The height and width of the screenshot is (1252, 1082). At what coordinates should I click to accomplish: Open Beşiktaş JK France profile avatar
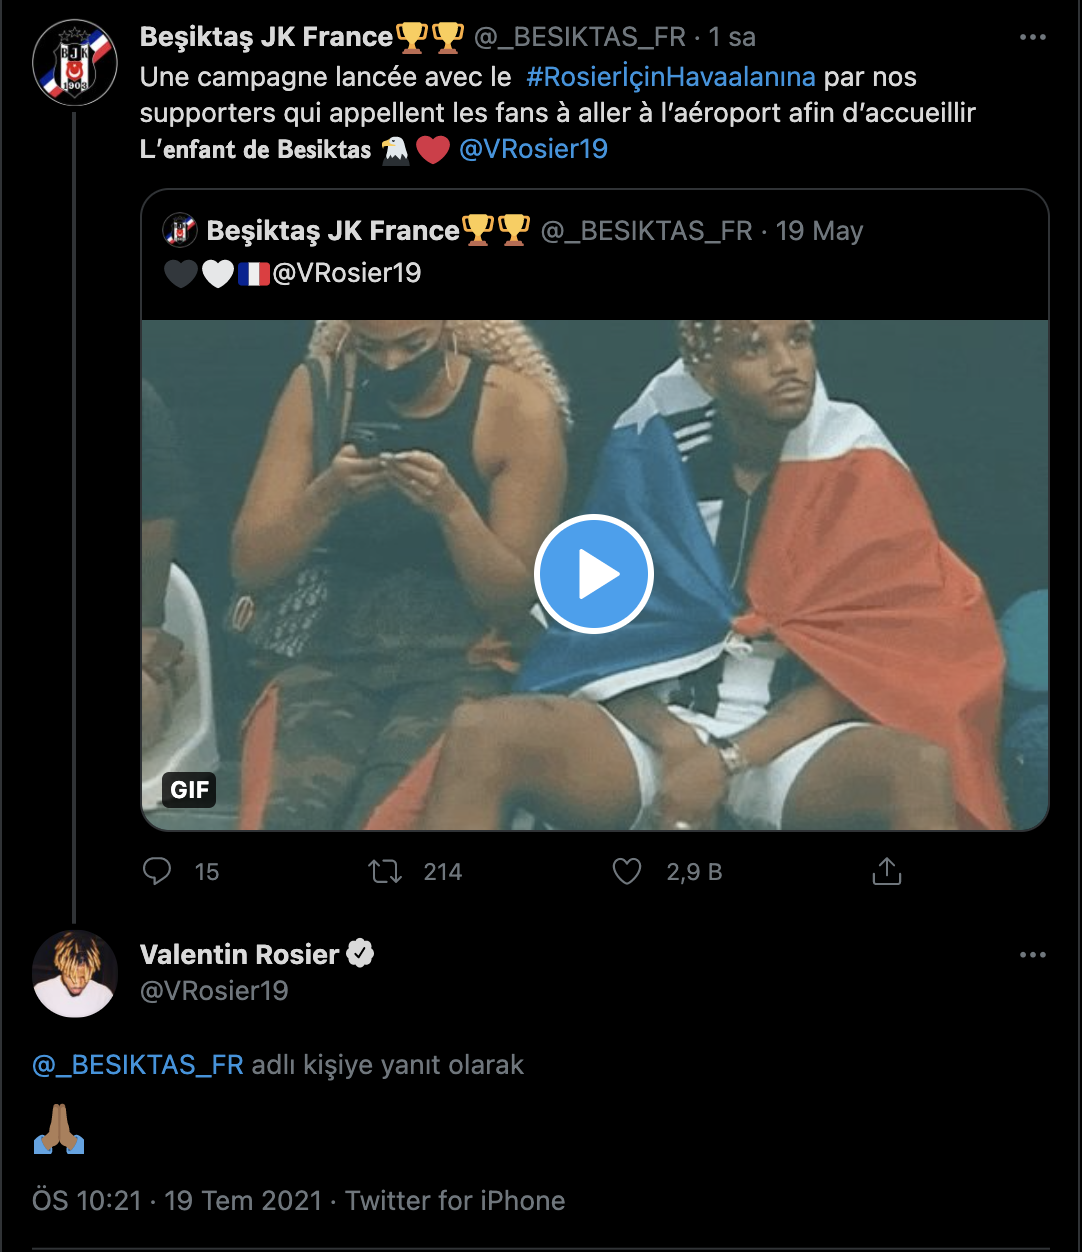coord(75,63)
